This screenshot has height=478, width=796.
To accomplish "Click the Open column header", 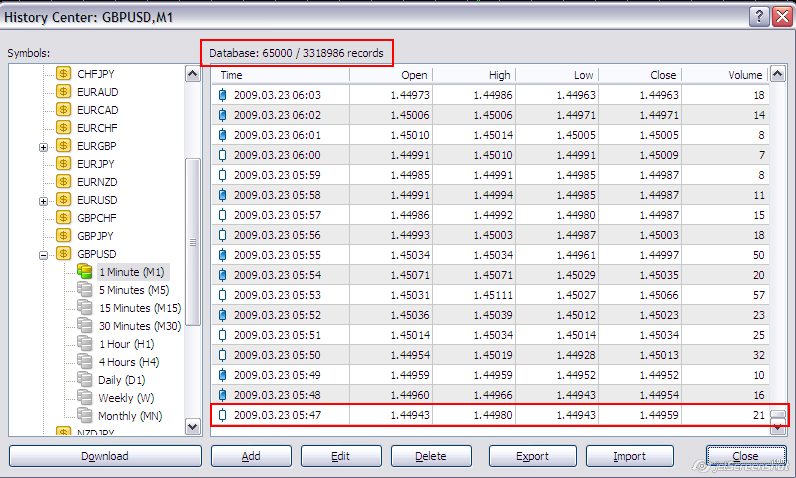I will point(391,75).
